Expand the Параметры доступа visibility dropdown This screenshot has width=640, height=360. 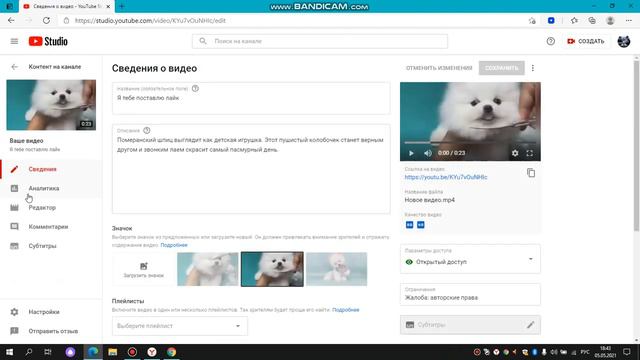pos(470,259)
